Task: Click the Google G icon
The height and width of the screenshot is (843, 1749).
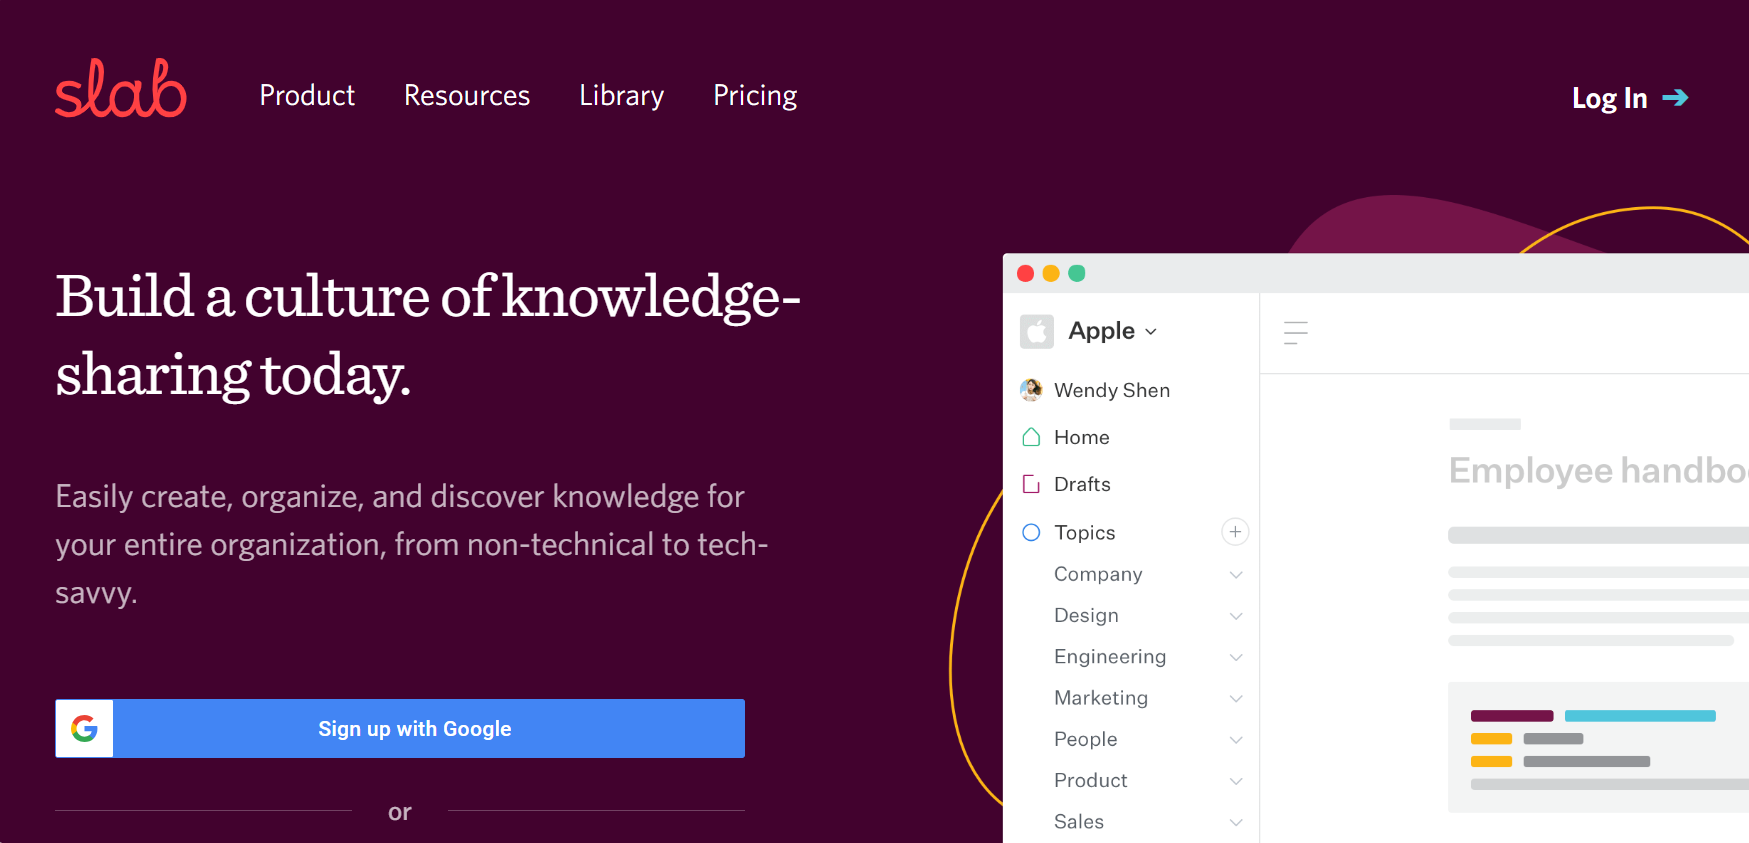Action: pyautogui.click(x=85, y=728)
